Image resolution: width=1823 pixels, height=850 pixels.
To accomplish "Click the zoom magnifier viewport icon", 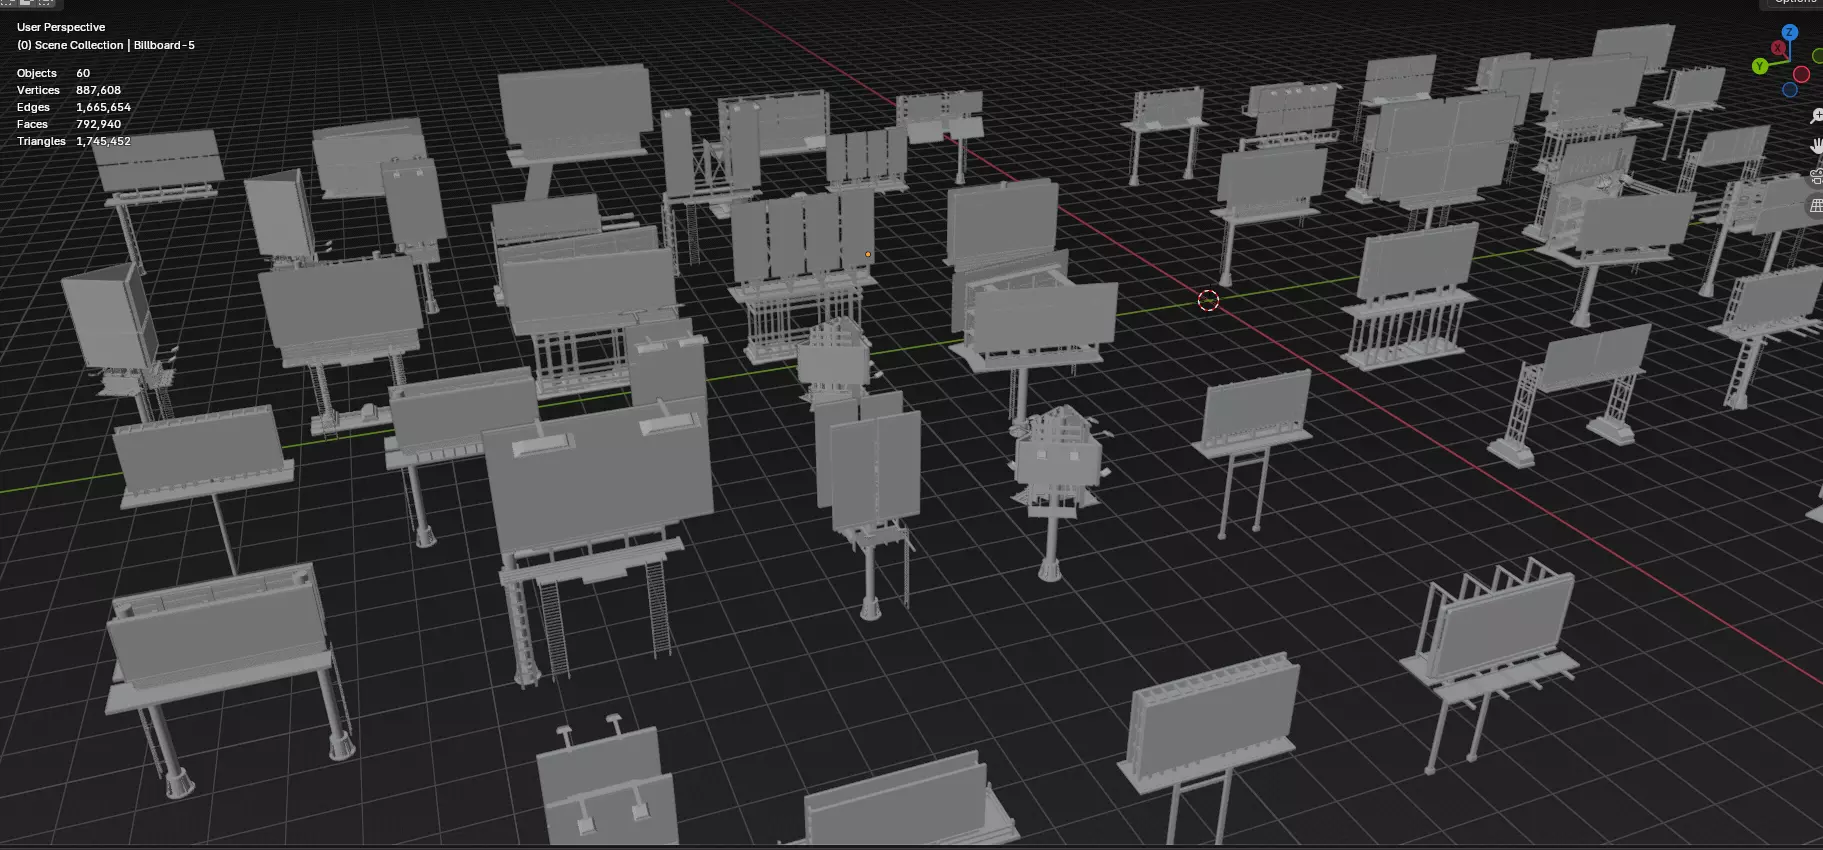I will pyautogui.click(x=1817, y=116).
